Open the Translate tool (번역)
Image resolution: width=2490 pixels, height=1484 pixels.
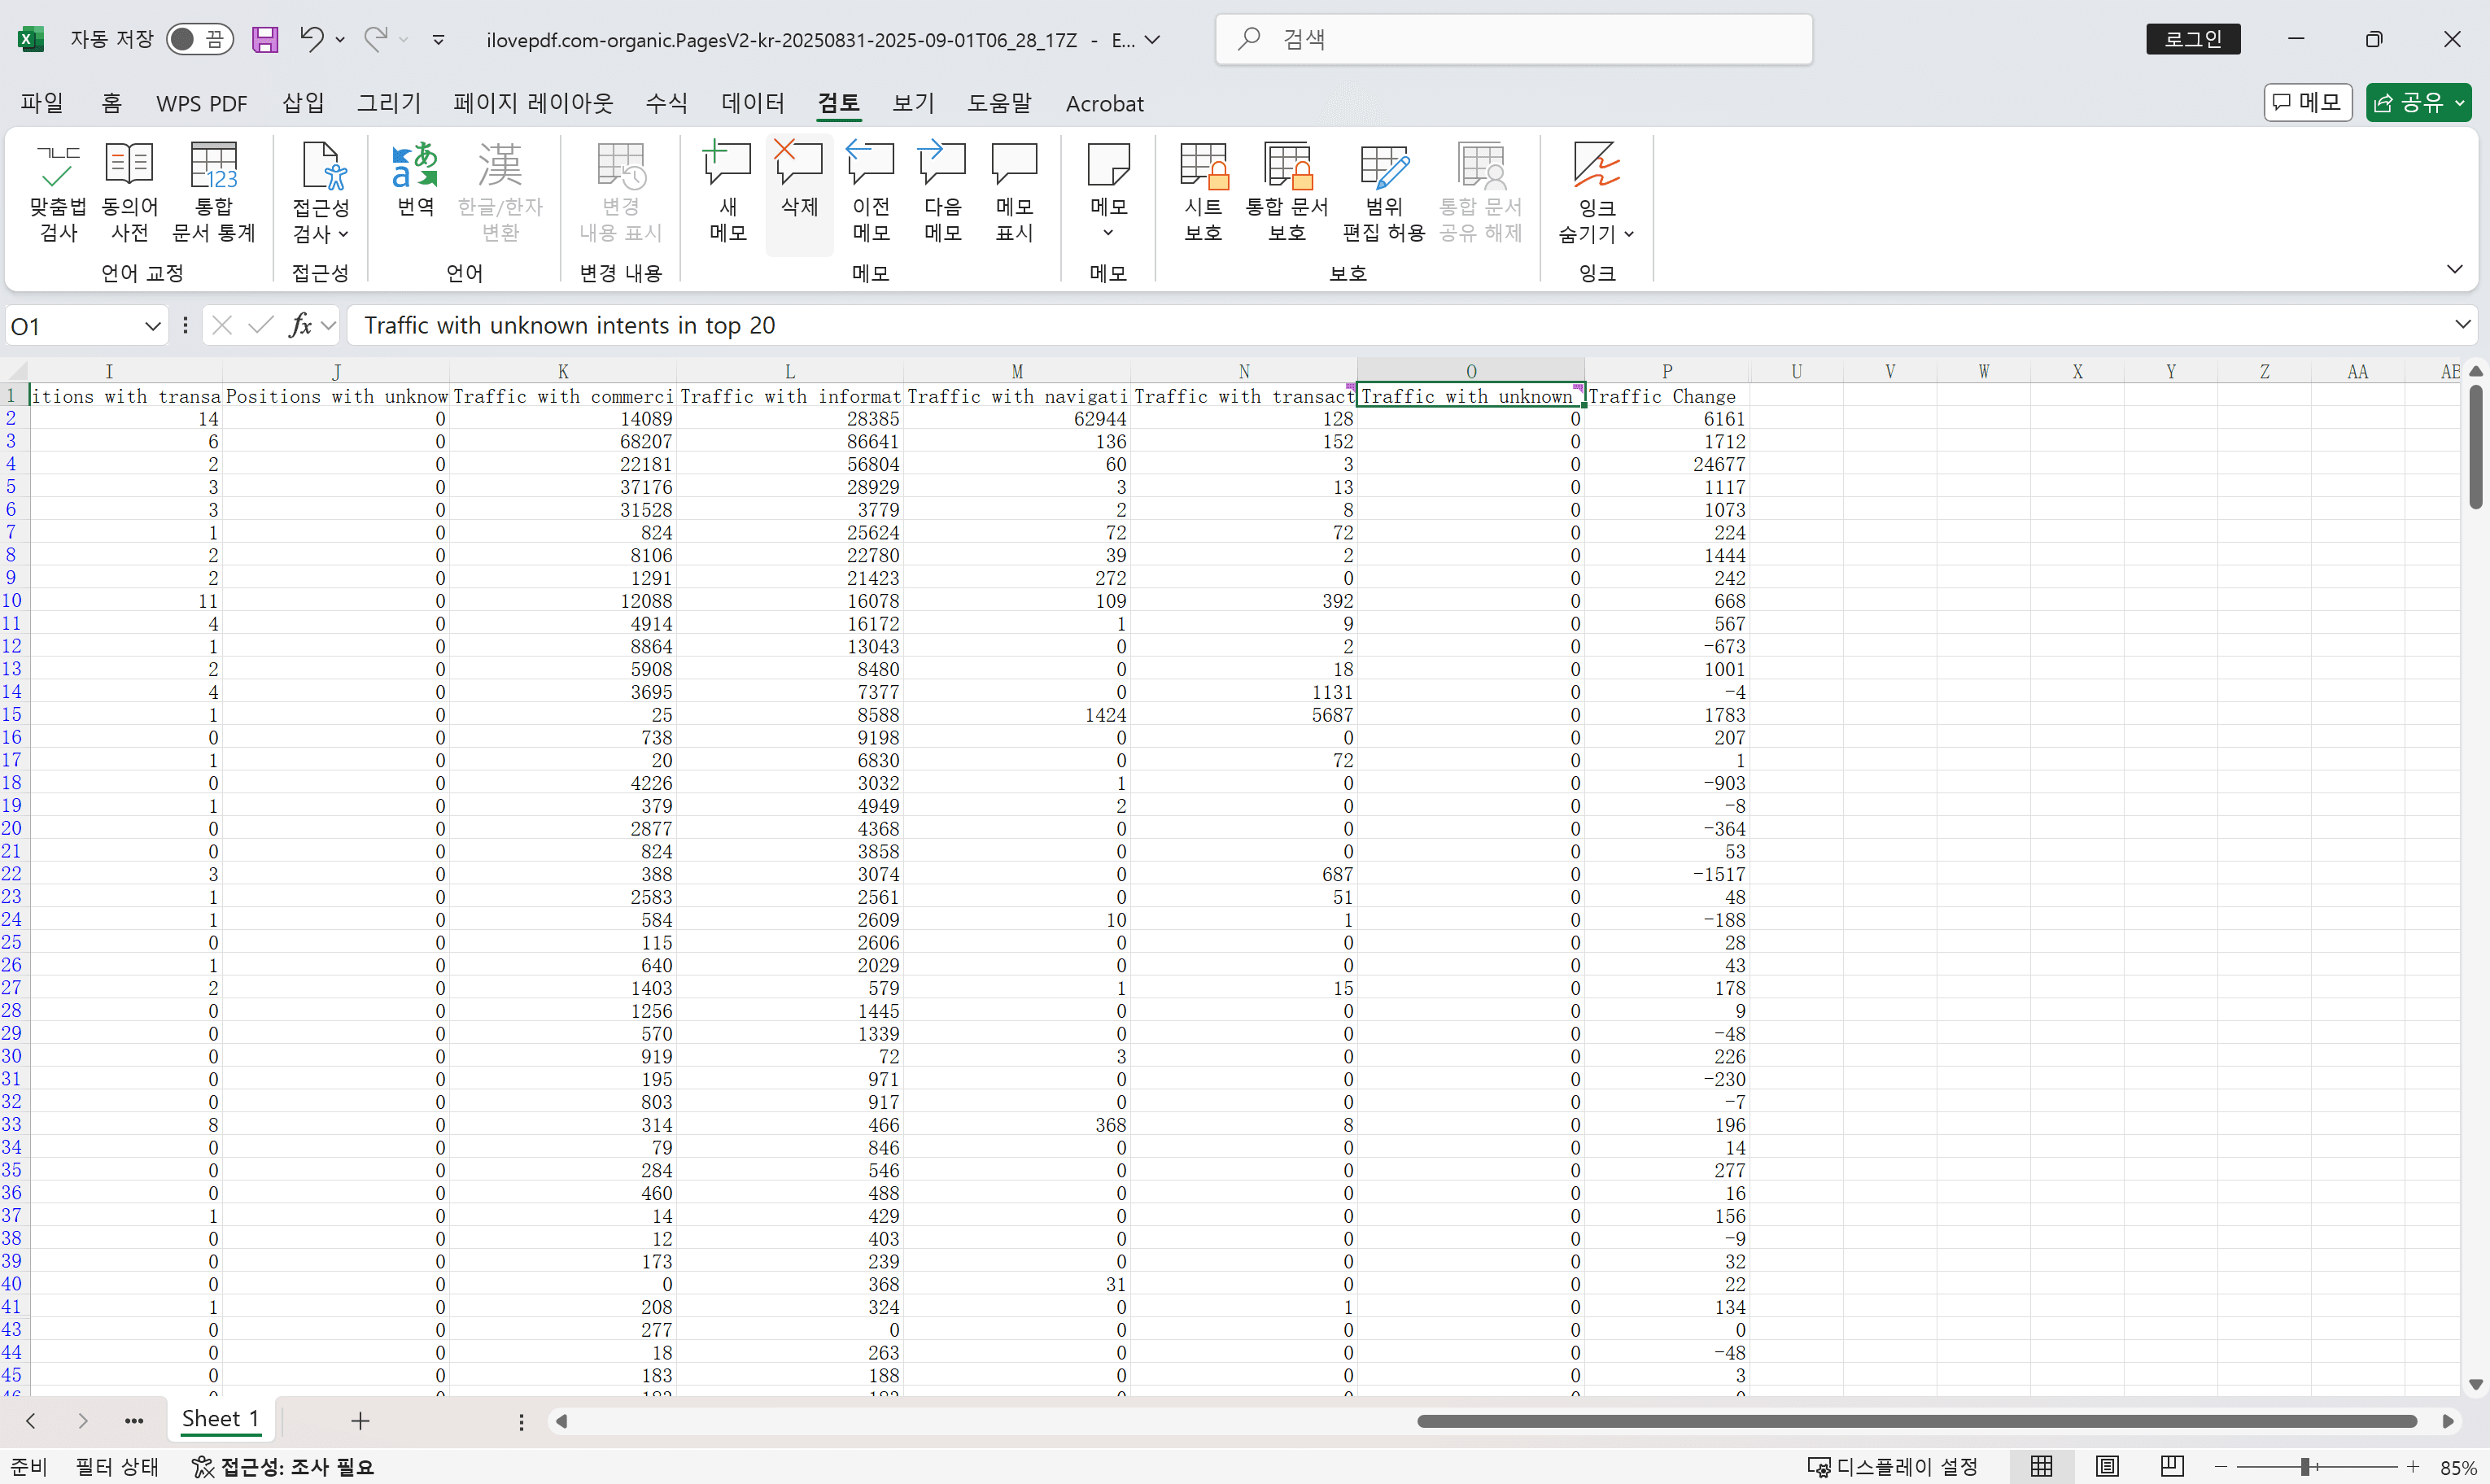pos(416,180)
